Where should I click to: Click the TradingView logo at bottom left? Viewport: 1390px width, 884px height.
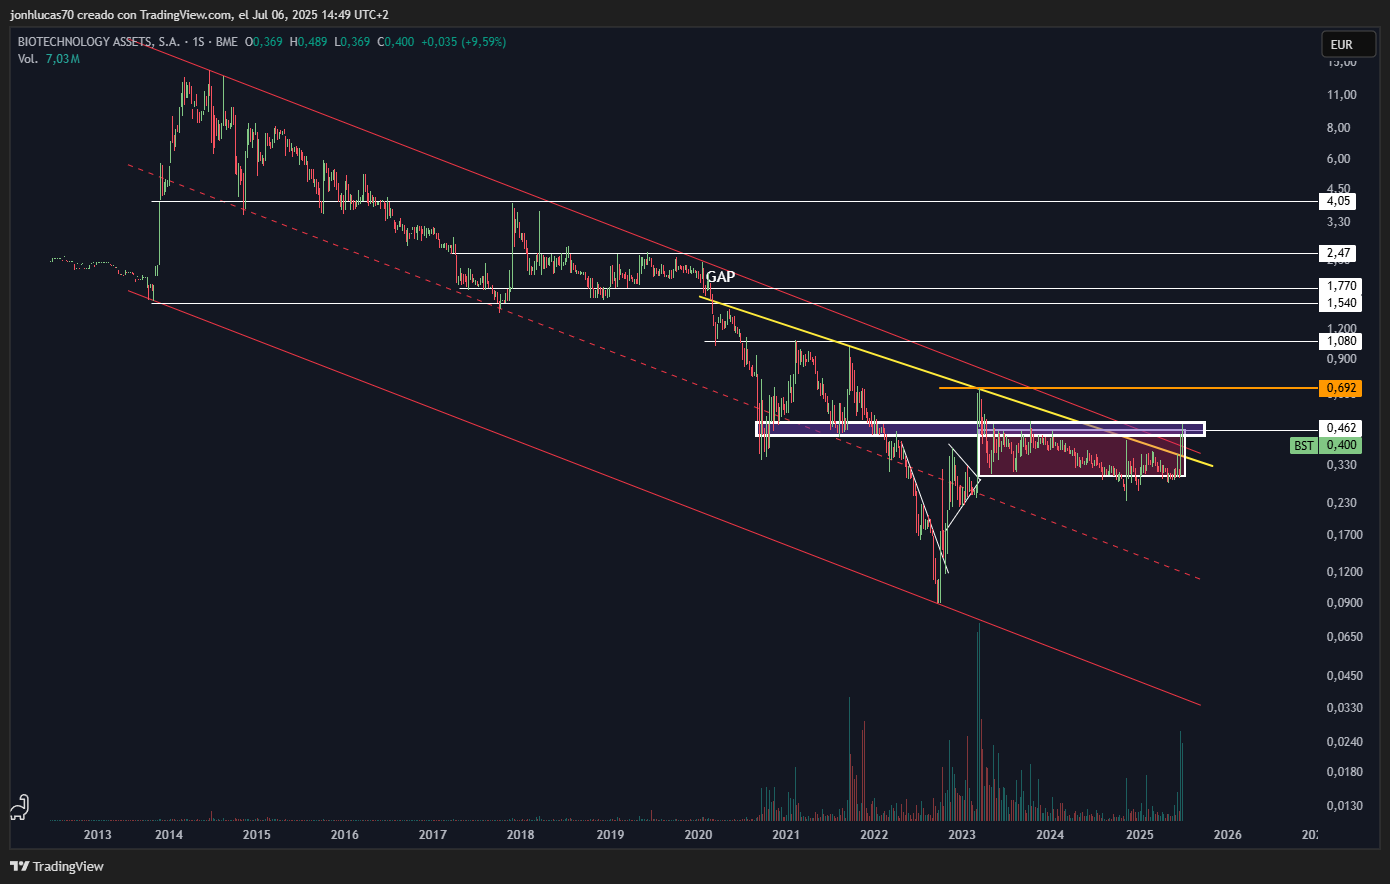pos(57,866)
